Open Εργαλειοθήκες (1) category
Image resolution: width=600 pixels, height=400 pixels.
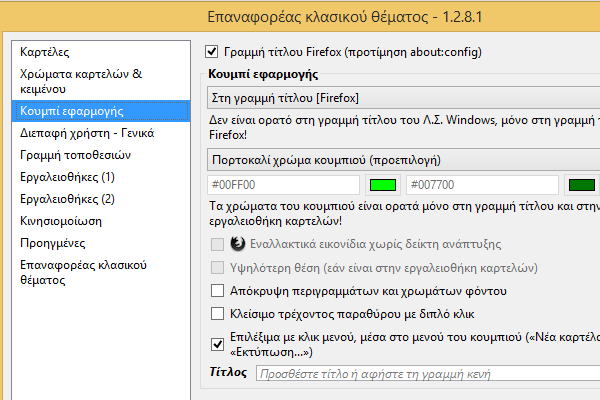[101, 177]
